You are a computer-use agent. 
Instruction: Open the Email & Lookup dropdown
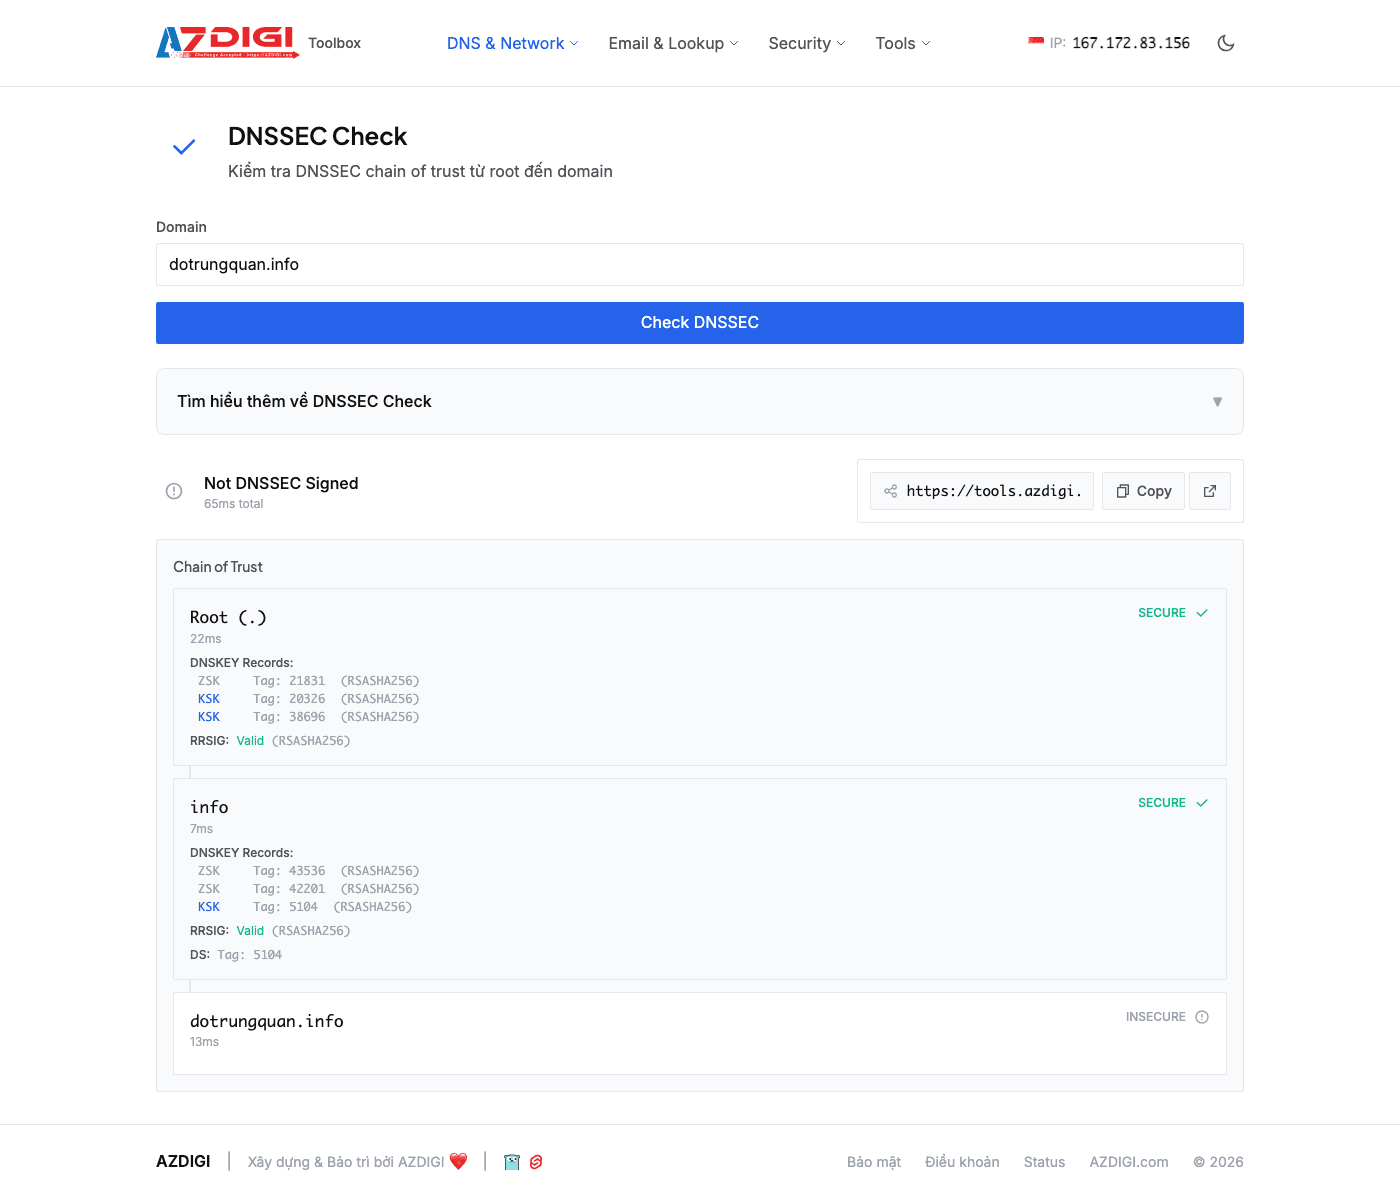(x=673, y=43)
